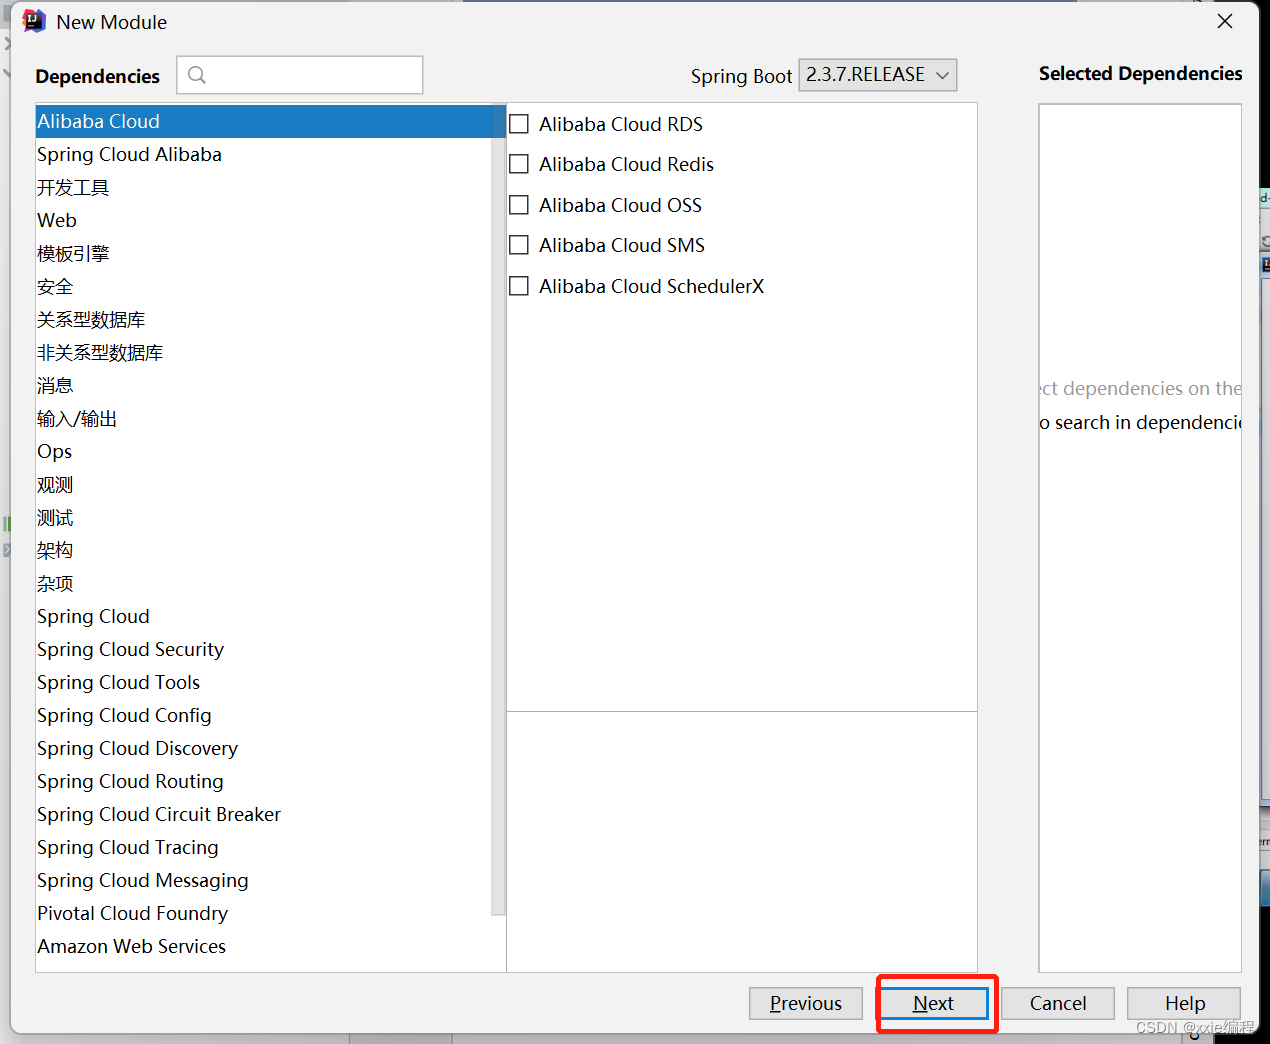Select Amazon Web Services category
The height and width of the screenshot is (1044, 1270).
[264, 946]
